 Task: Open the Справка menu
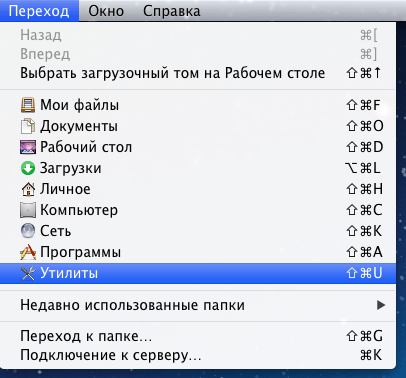coord(172,11)
